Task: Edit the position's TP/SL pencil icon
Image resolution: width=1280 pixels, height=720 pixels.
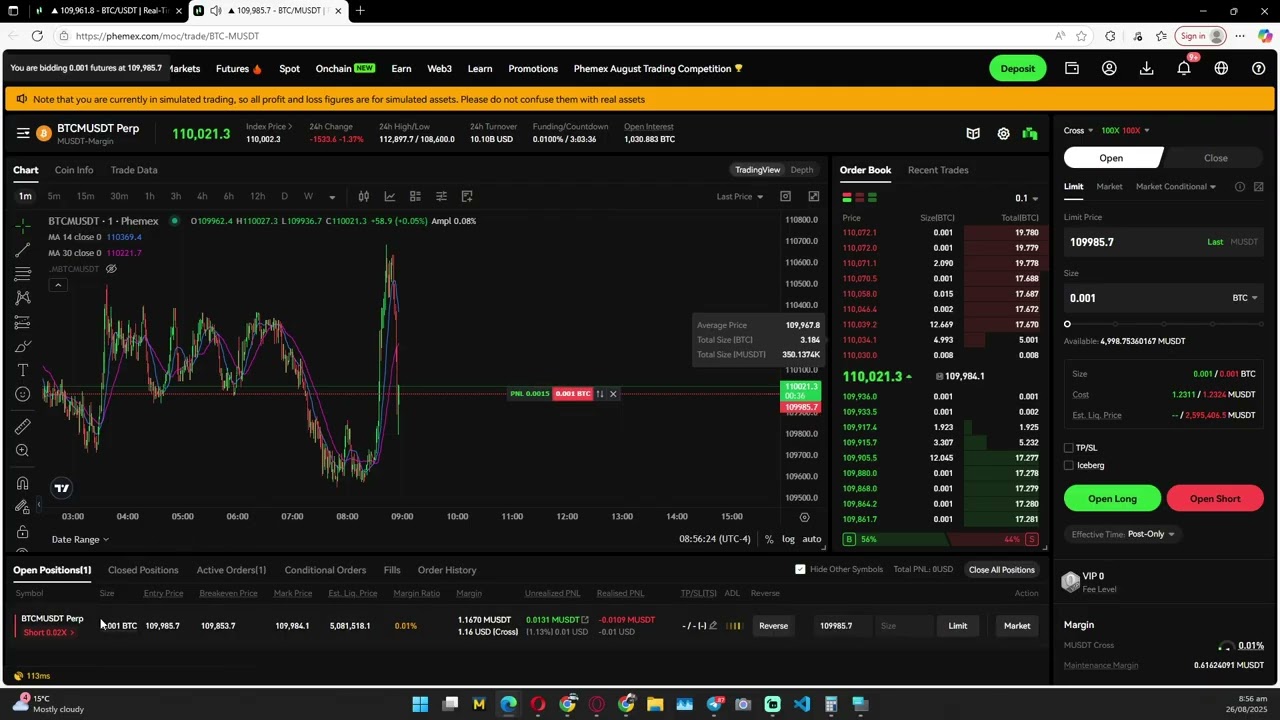Action: pyautogui.click(x=713, y=626)
